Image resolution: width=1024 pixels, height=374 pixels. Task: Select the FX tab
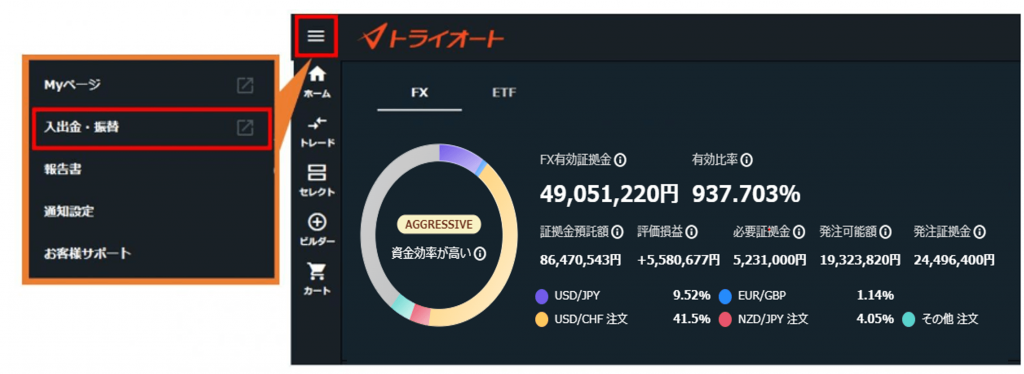(x=419, y=93)
